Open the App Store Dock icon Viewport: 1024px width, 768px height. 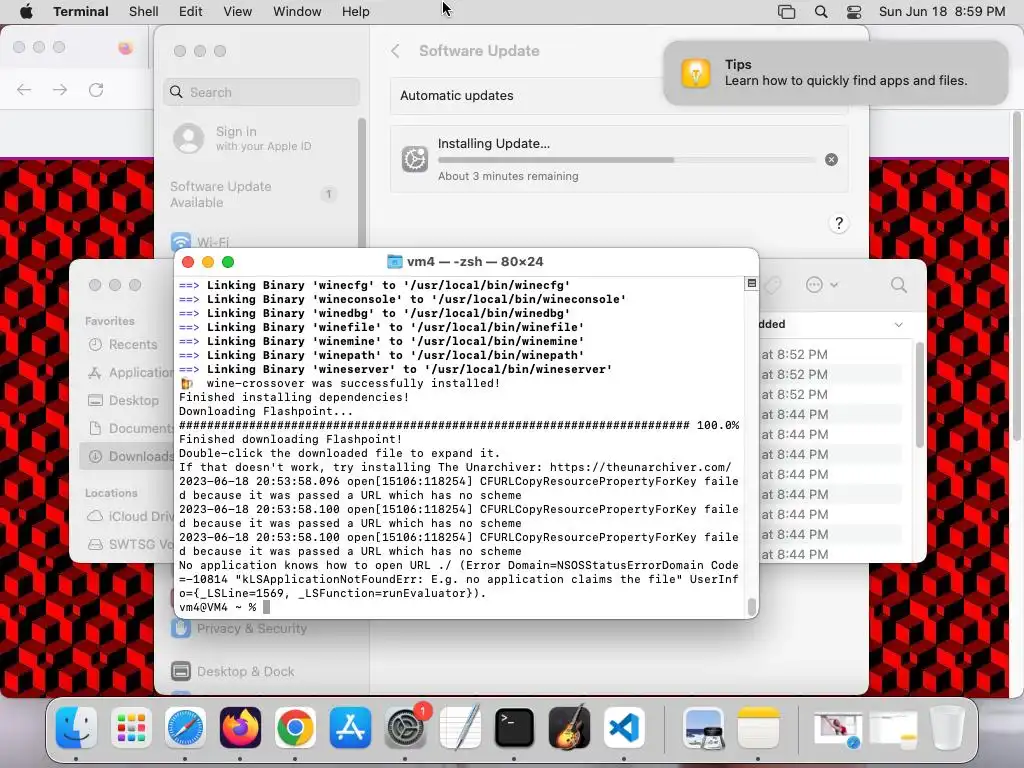350,728
